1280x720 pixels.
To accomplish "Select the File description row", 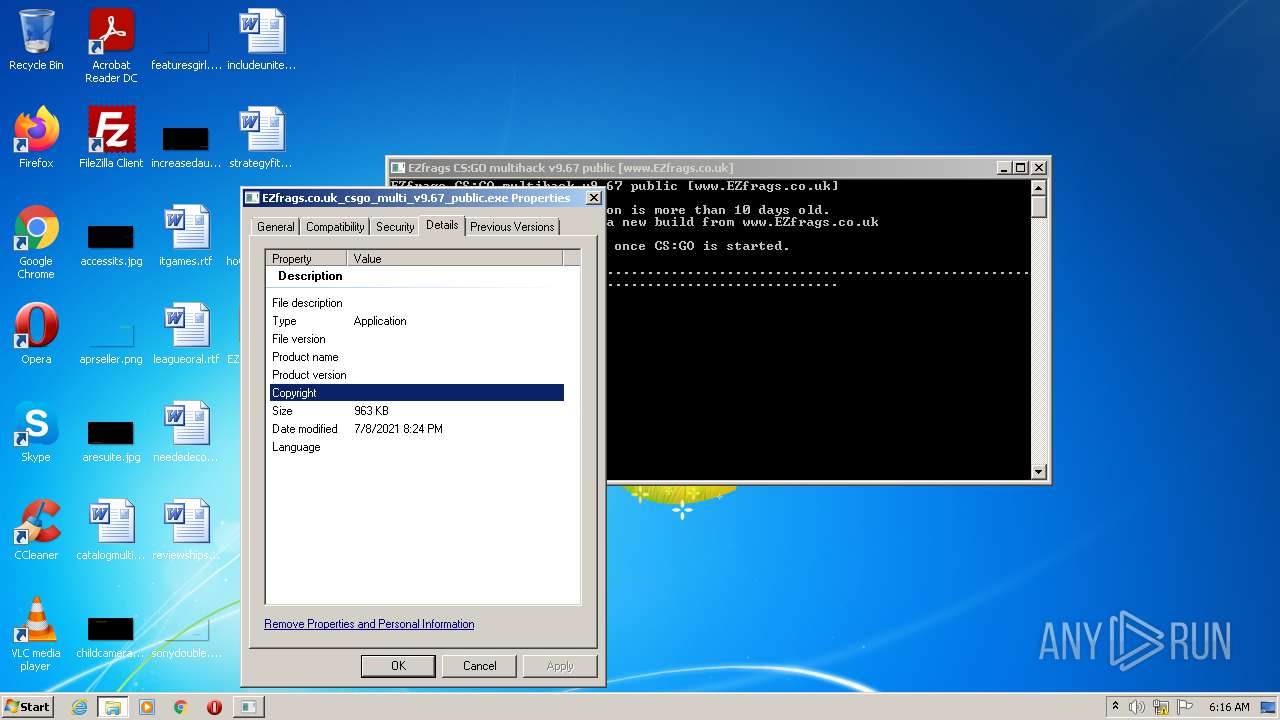I will (417, 303).
